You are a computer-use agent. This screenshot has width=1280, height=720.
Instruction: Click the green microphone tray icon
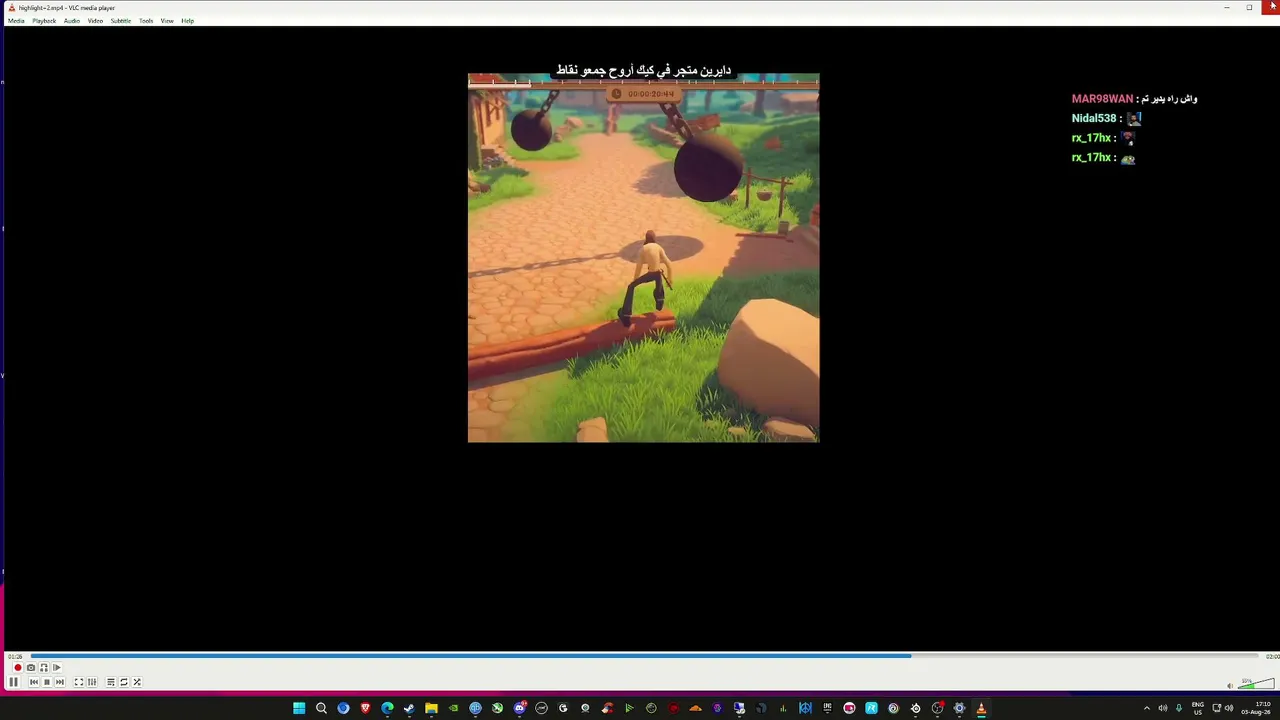tap(1178, 708)
